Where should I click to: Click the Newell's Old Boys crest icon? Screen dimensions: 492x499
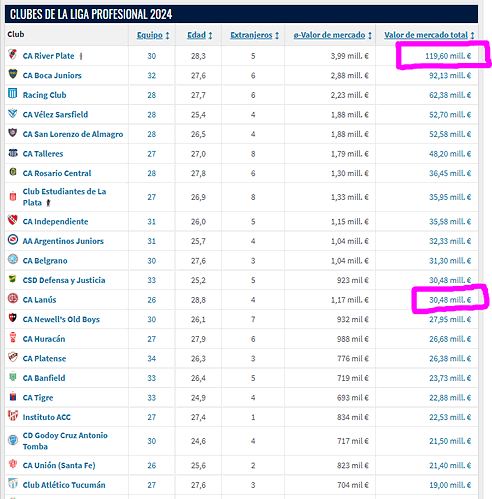pyautogui.click(x=13, y=318)
